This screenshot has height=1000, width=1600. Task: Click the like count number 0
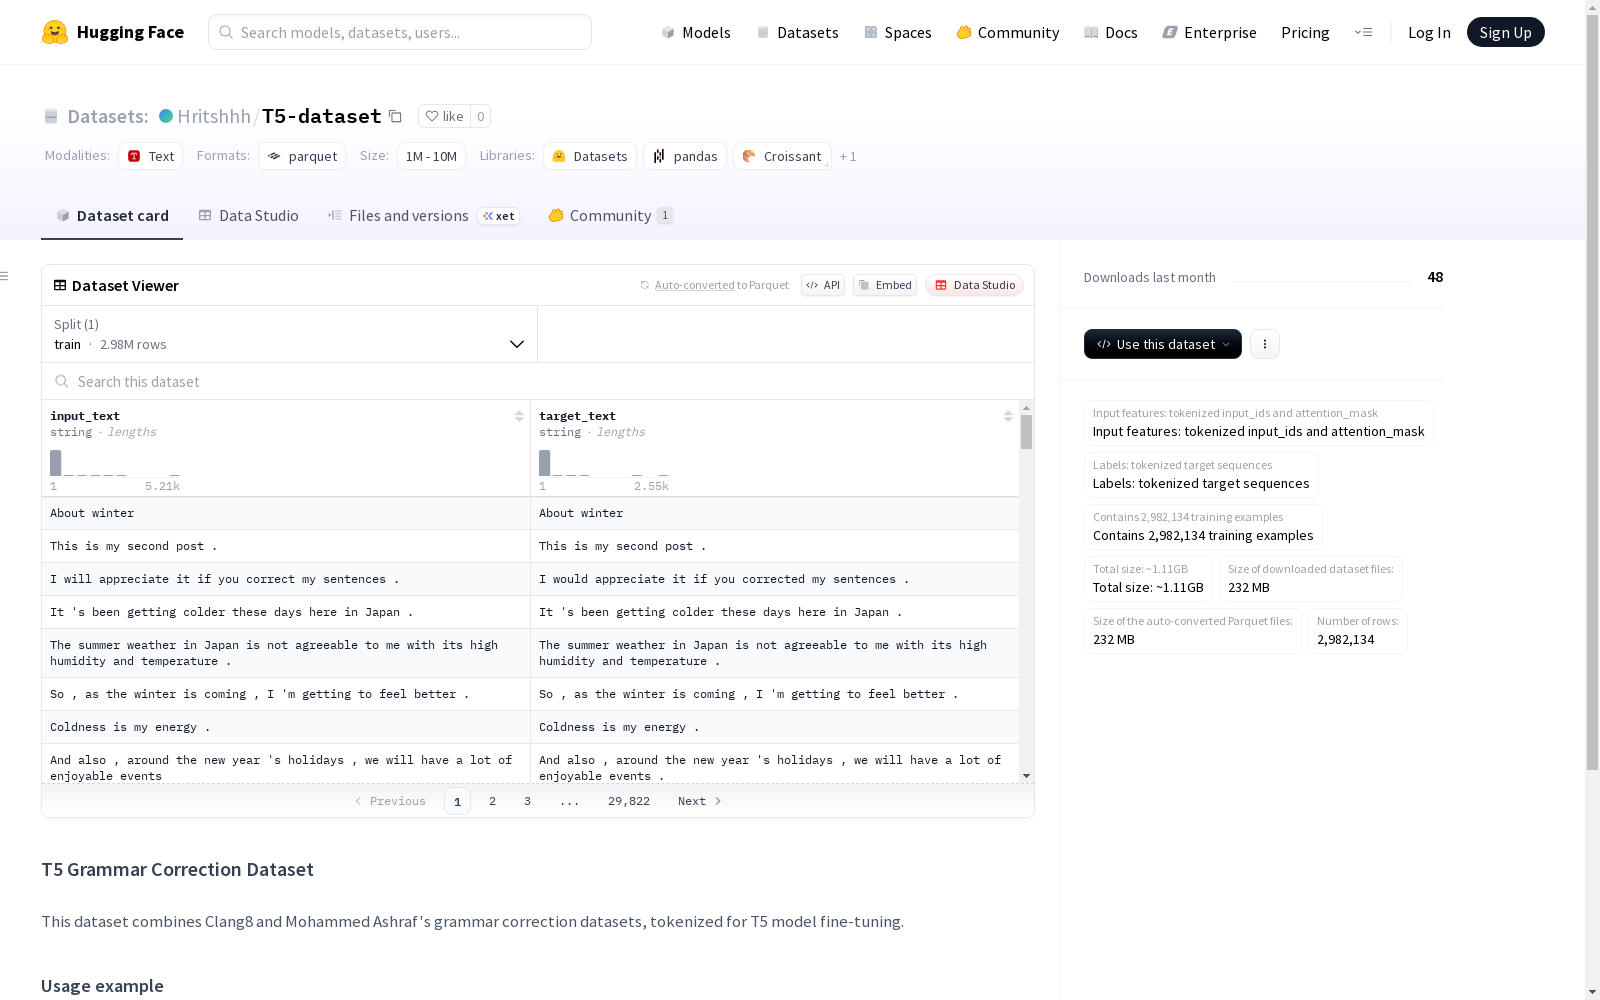click(480, 116)
